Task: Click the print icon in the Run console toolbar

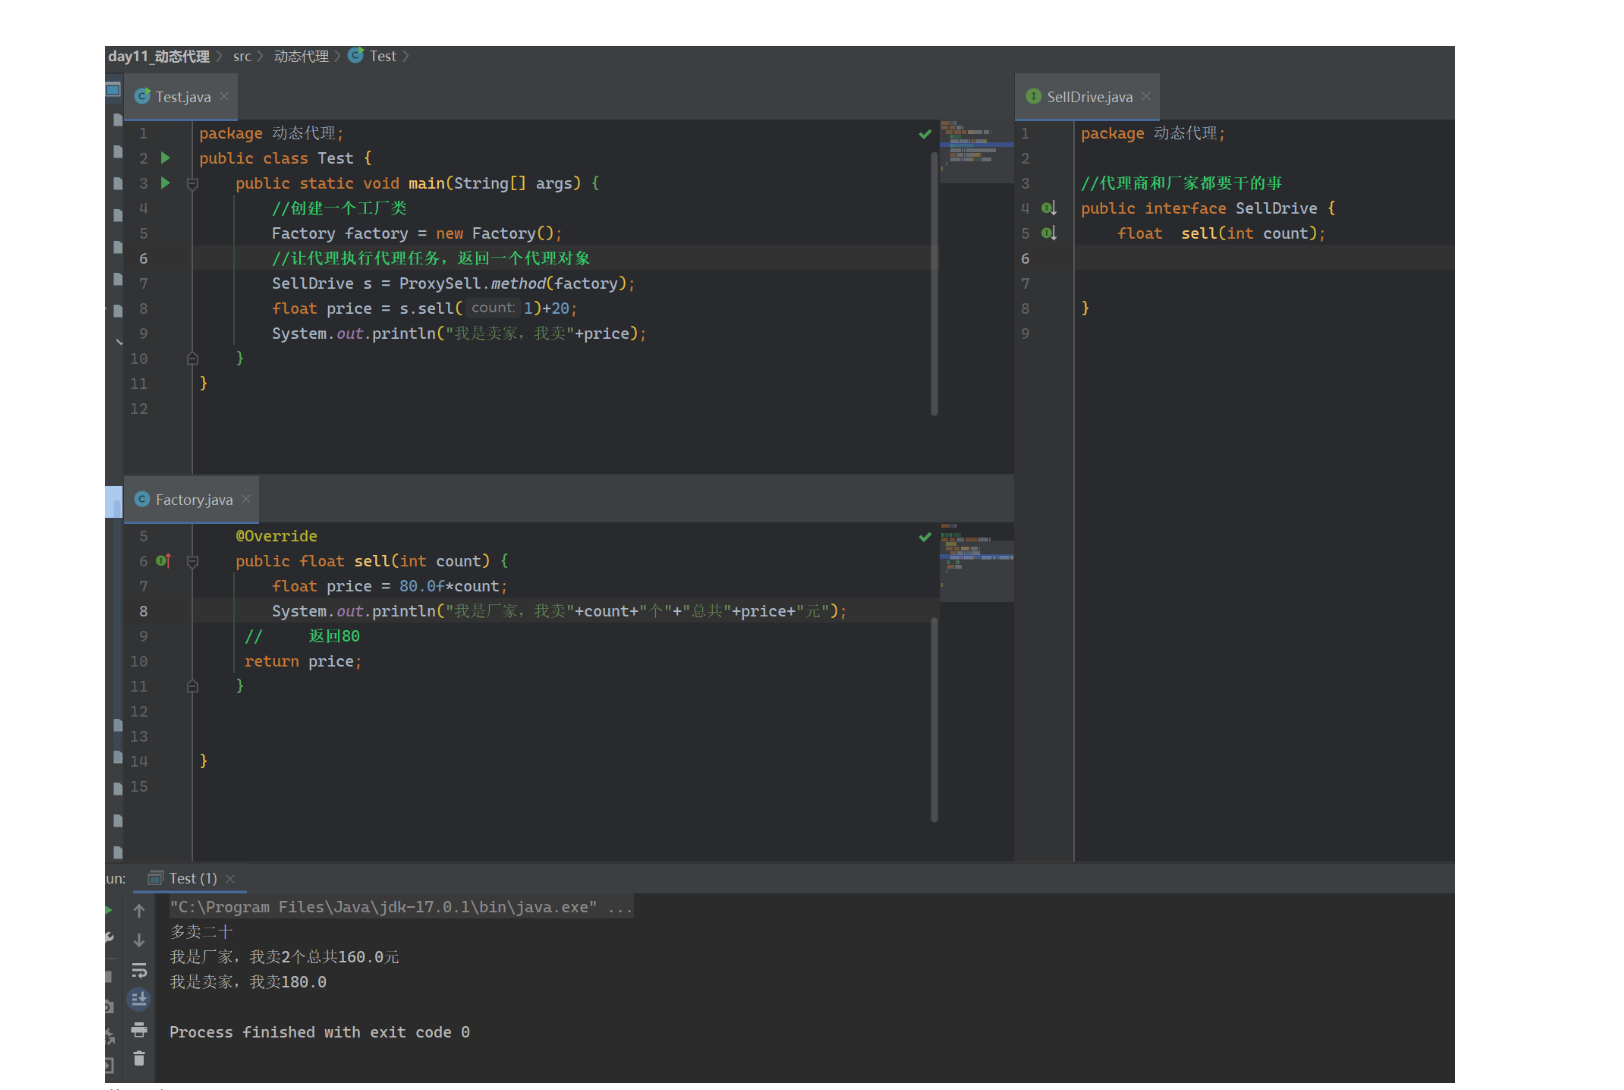Action: pyautogui.click(x=139, y=1029)
